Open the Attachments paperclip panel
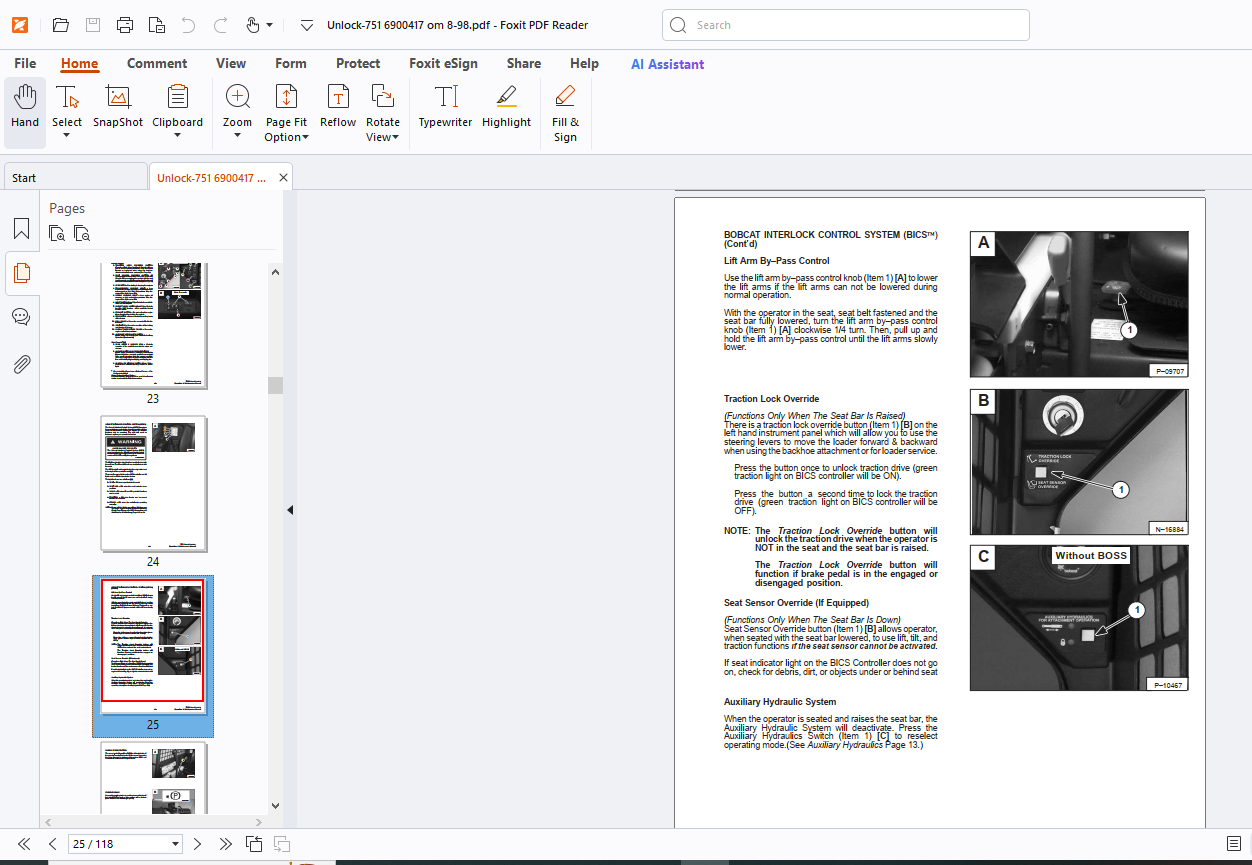 (21, 363)
